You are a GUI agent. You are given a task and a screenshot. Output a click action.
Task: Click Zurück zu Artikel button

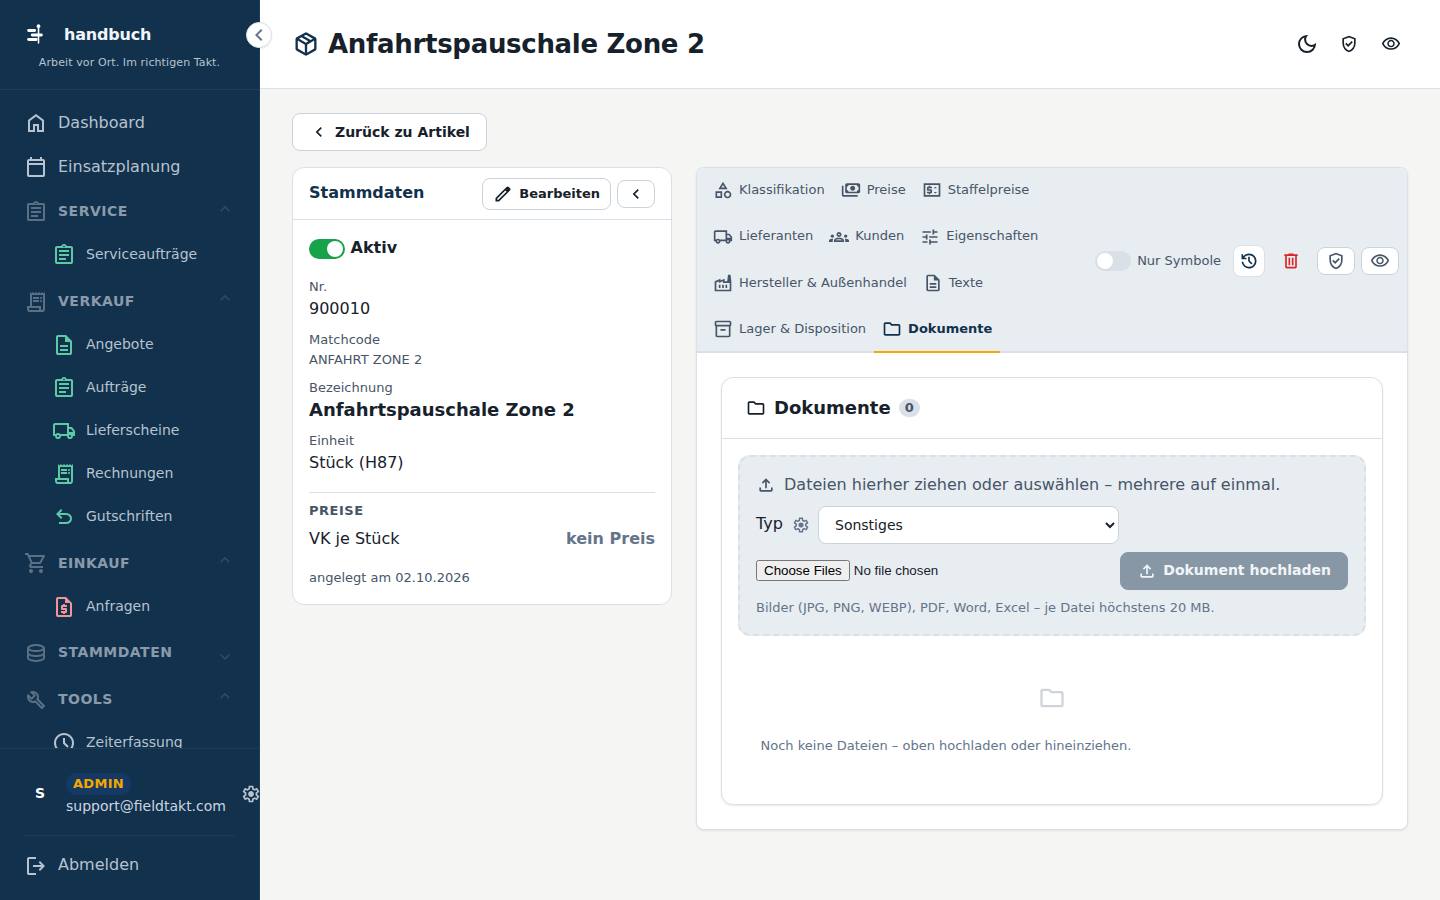tap(389, 132)
